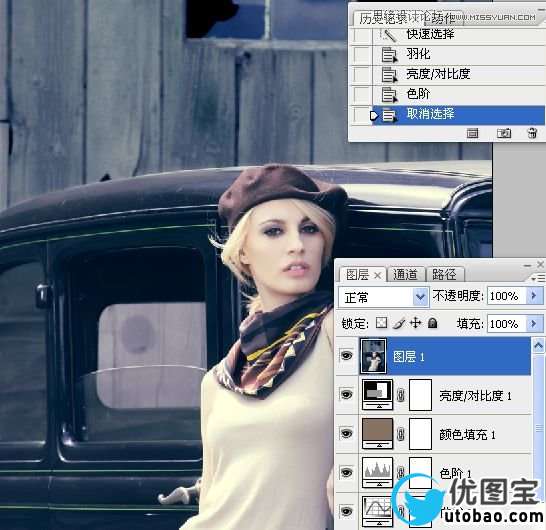This screenshot has height=530, width=546.
Task: Delete current history state with trash icon
Action: click(x=532, y=133)
